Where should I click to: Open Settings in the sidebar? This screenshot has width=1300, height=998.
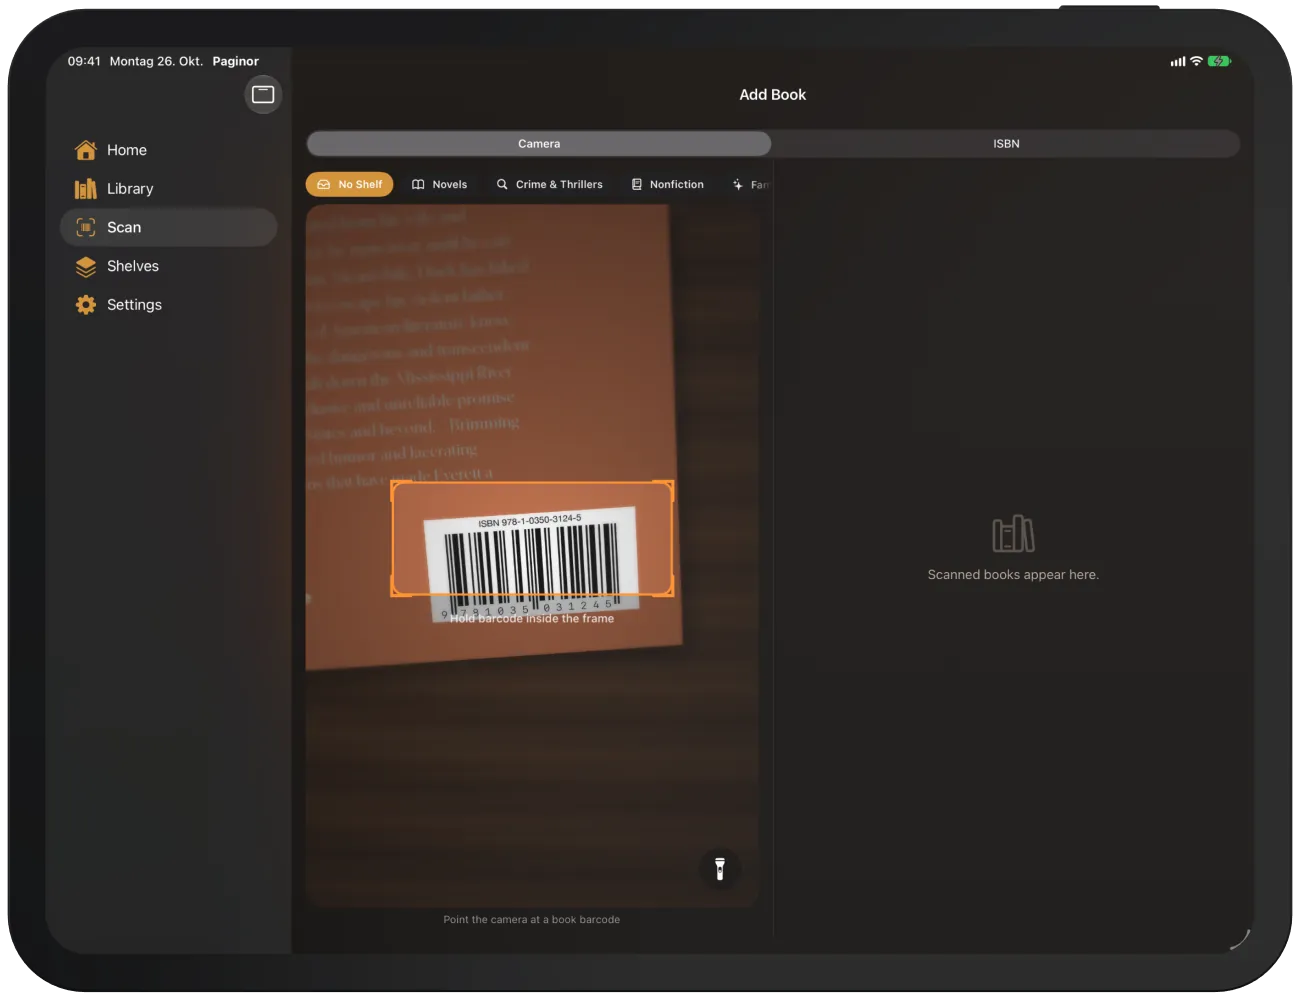click(x=168, y=305)
